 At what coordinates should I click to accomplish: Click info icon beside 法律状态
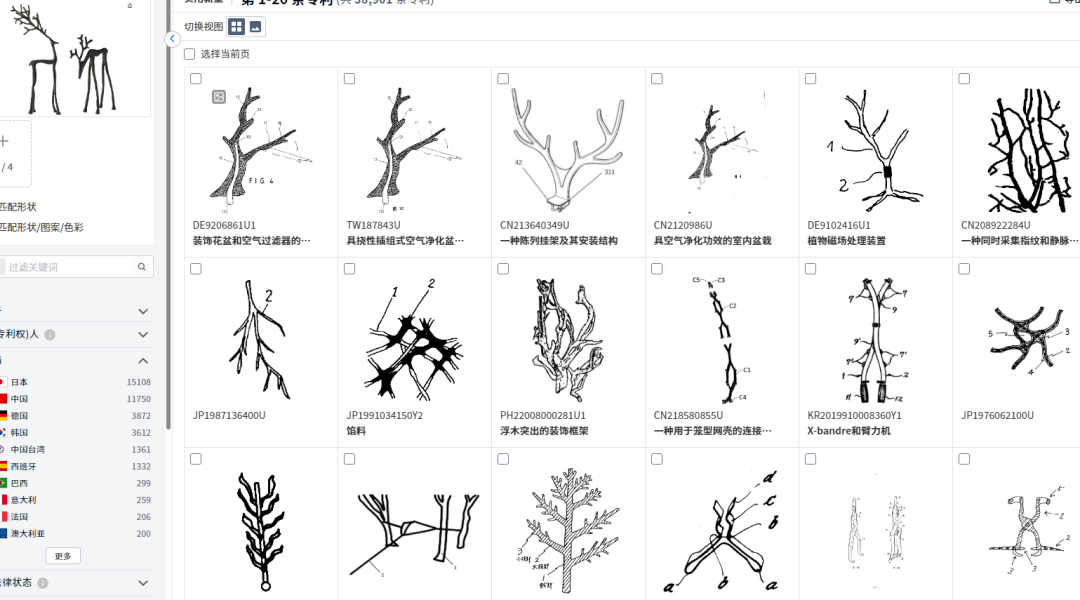43,583
